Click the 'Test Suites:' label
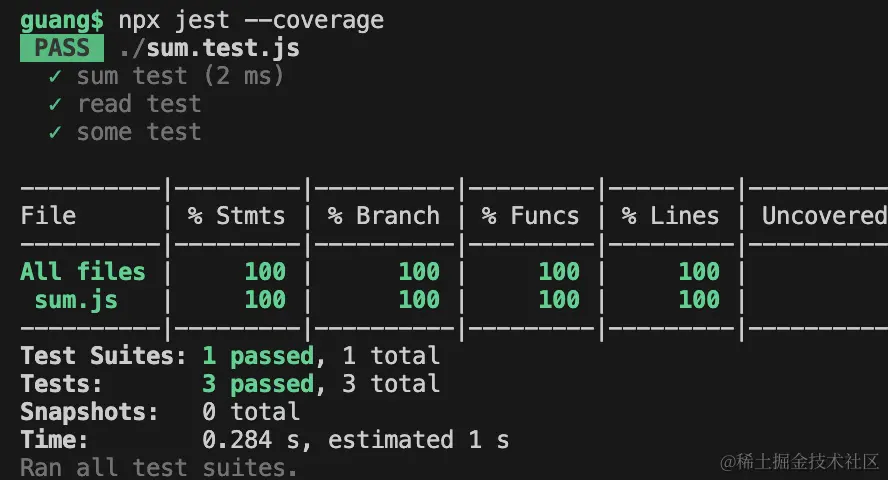Image resolution: width=888 pixels, height=480 pixels. coord(104,356)
